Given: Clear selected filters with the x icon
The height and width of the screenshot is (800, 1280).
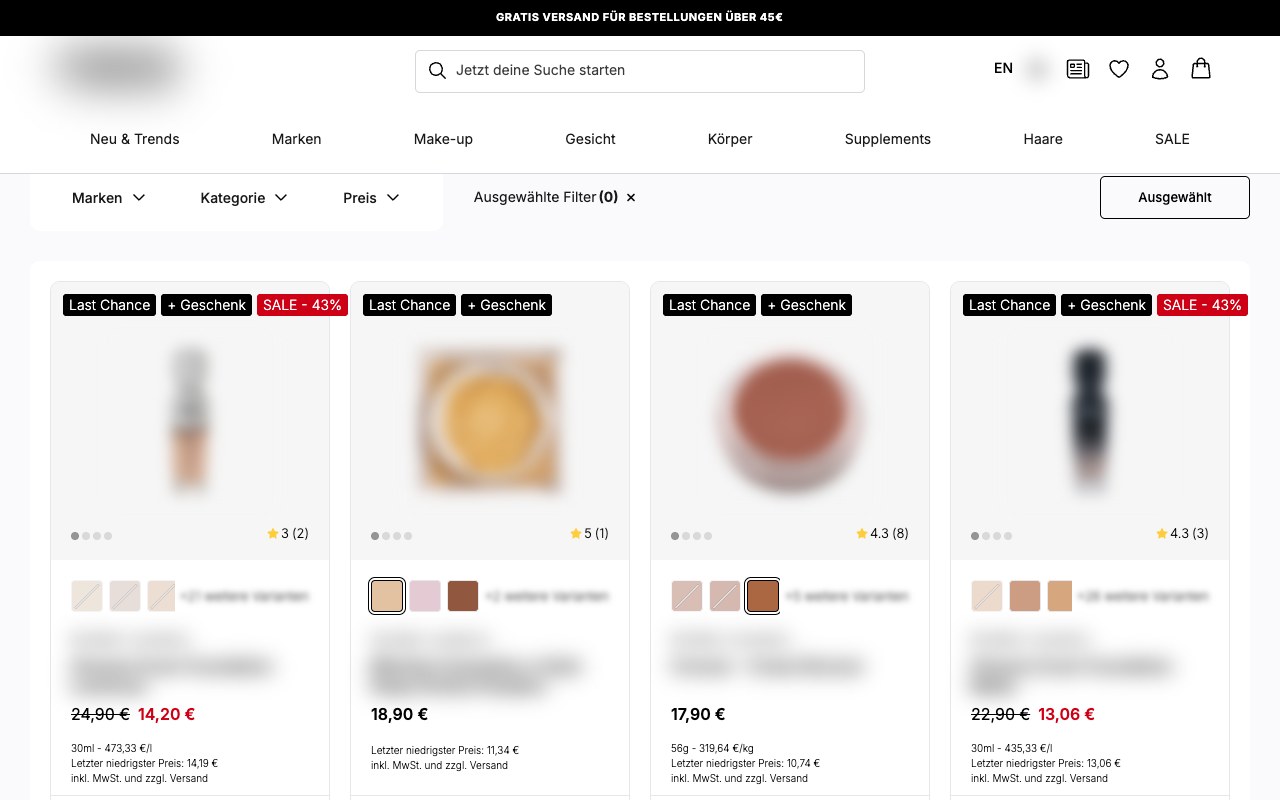Looking at the screenshot, I should (x=631, y=198).
